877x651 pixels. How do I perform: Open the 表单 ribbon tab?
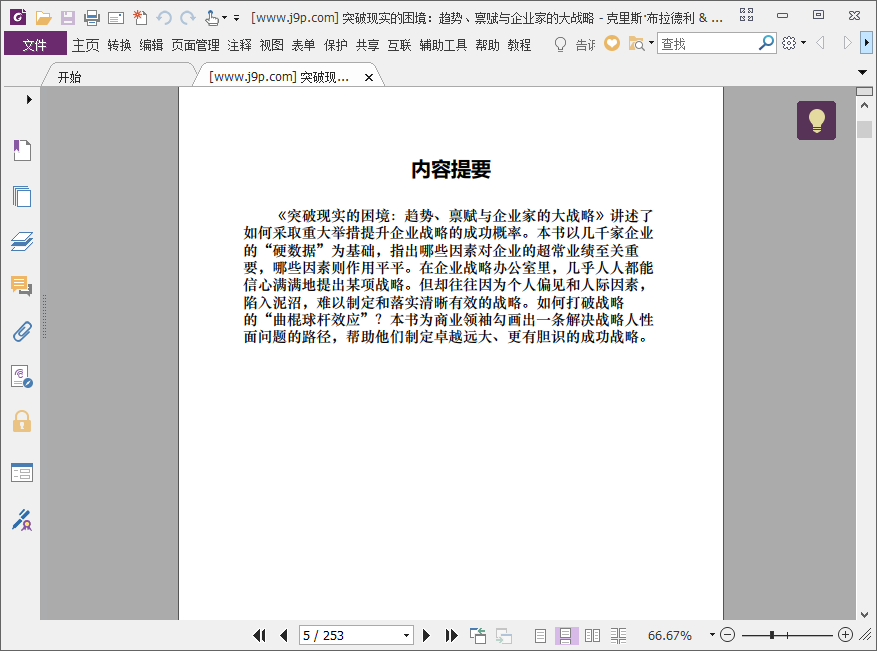(303, 45)
